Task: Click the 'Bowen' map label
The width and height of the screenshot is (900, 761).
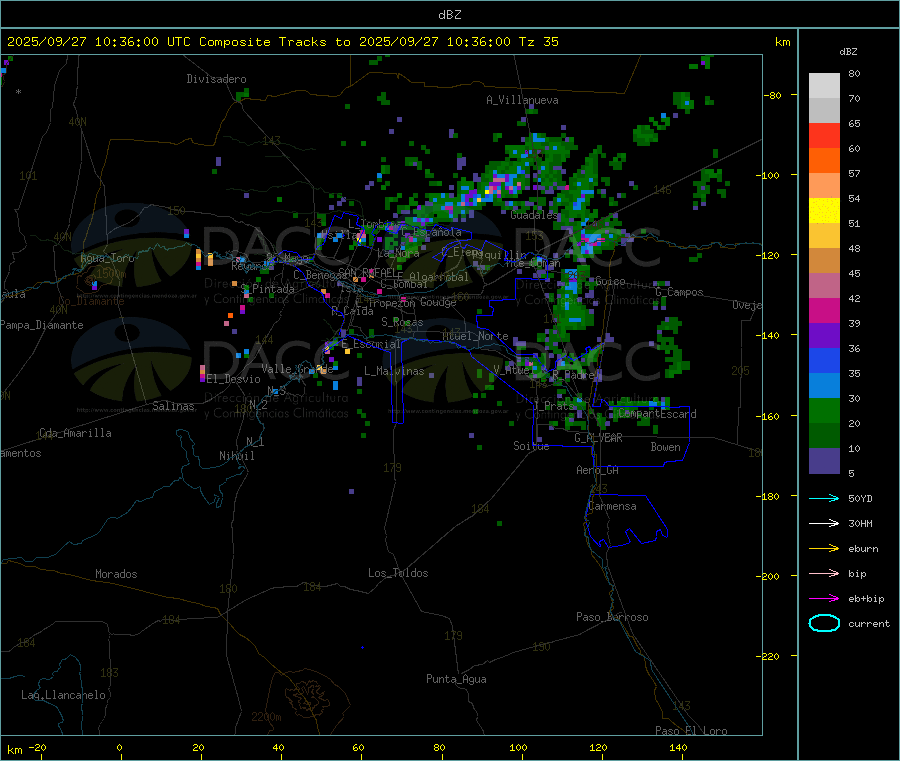Action: 666,447
